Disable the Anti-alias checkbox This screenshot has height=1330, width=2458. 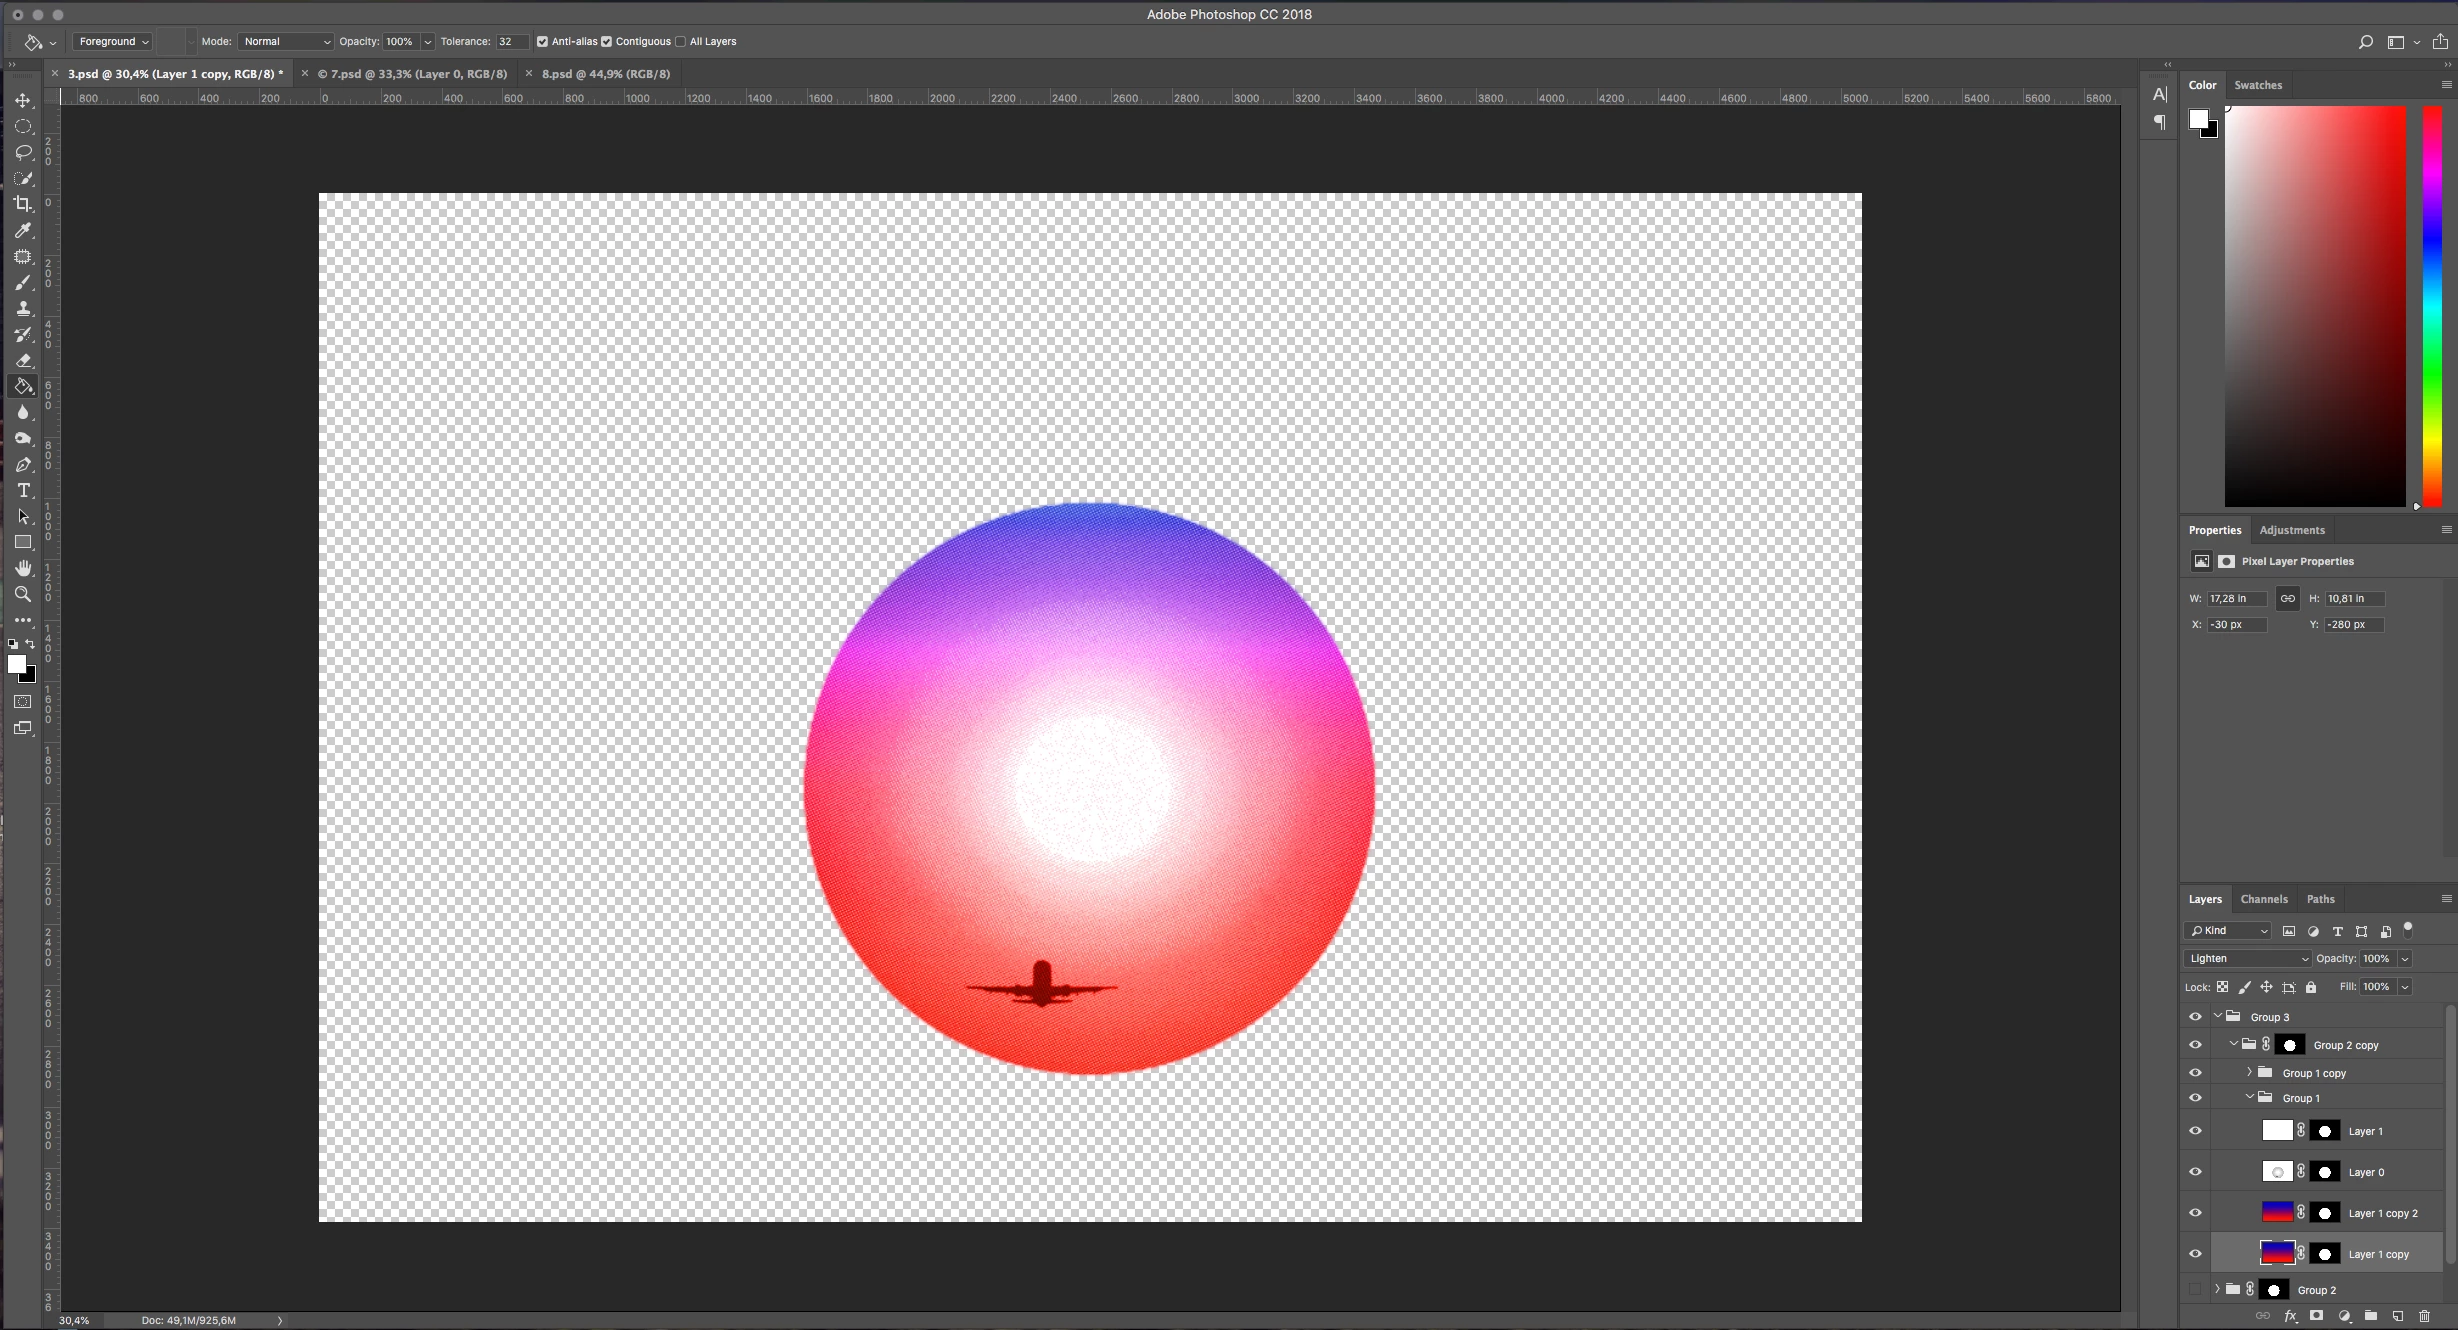point(542,42)
